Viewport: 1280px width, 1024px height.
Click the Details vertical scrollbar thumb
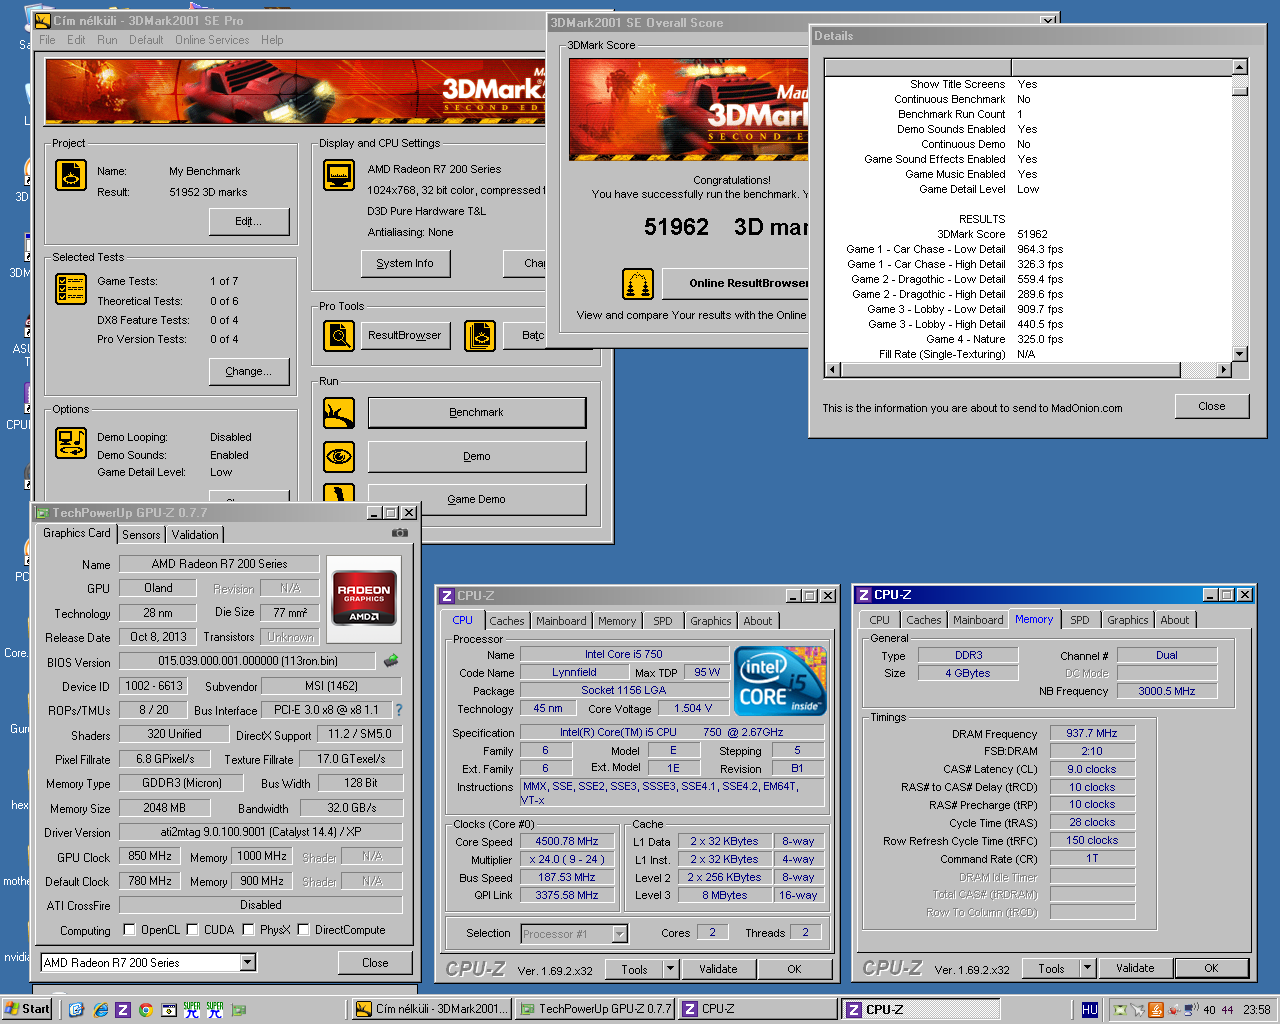(1240, 90)
